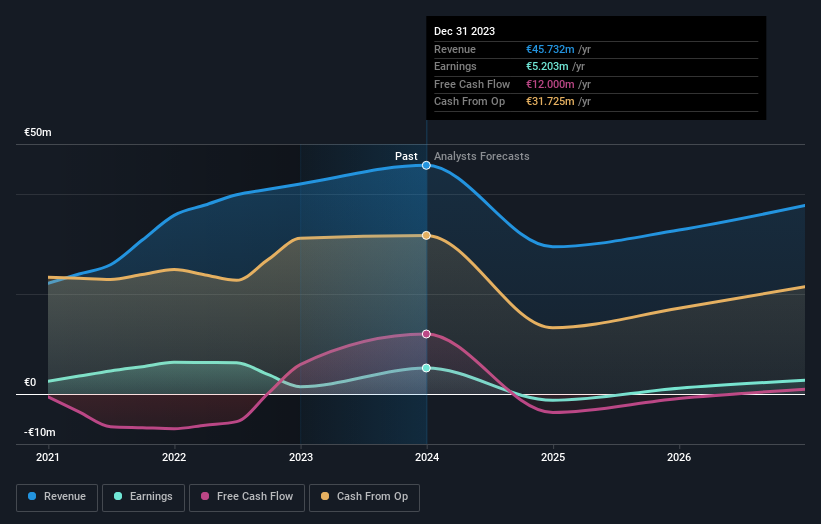Click the Dec 31 2023 tooltip date
The width and height of the screenshot is (821, 524).
click(x=464, y=31)
